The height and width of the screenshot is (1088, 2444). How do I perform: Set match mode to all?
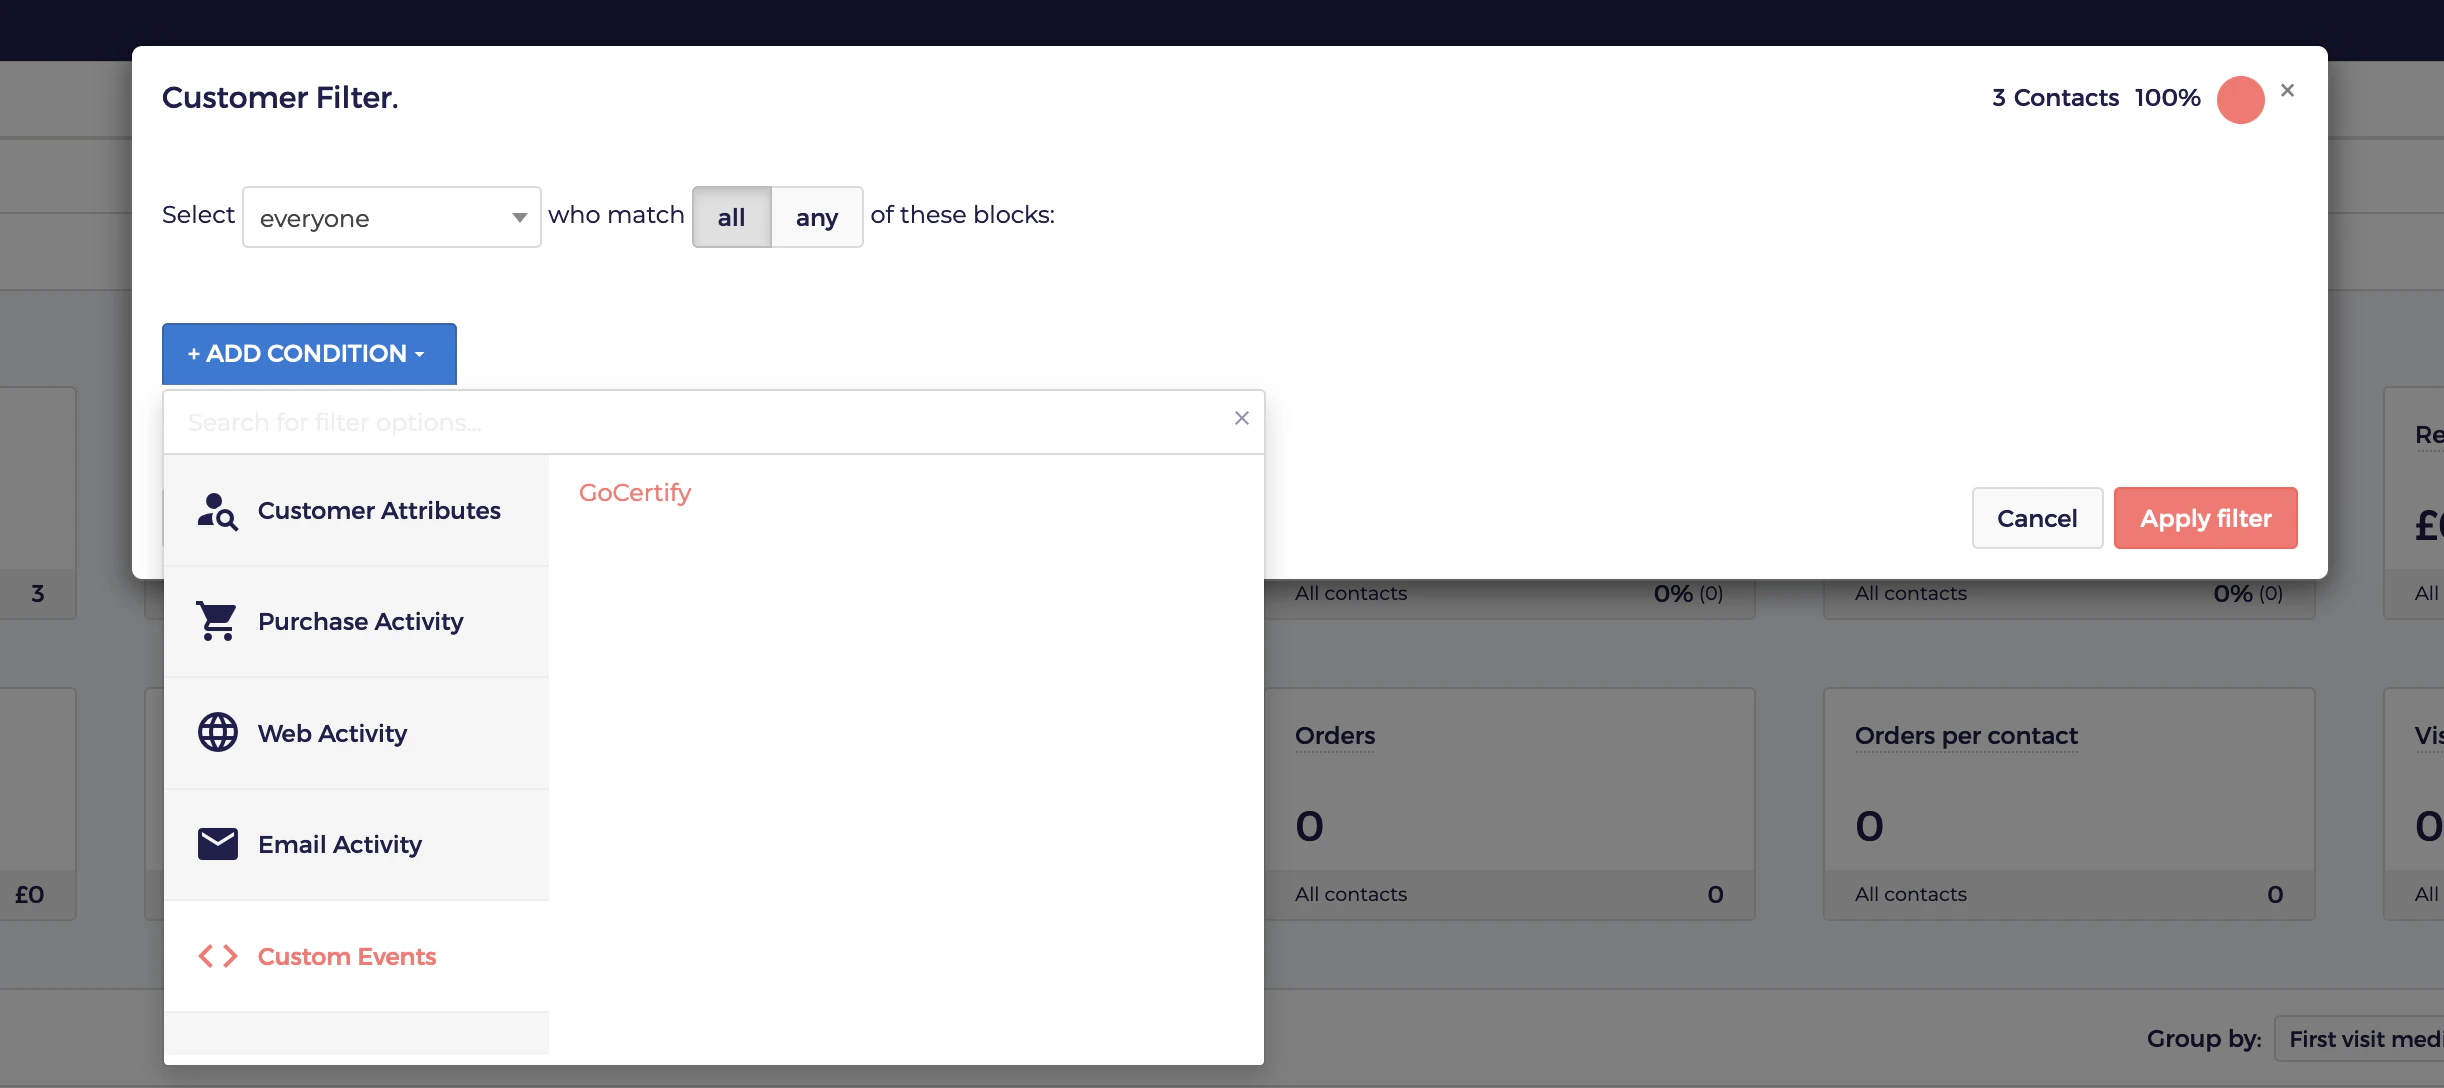[x=732, y=217]
